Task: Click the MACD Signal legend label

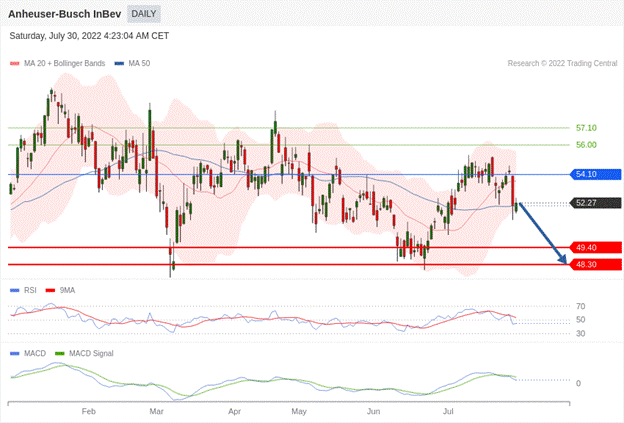Action: (x=91, y=353)
